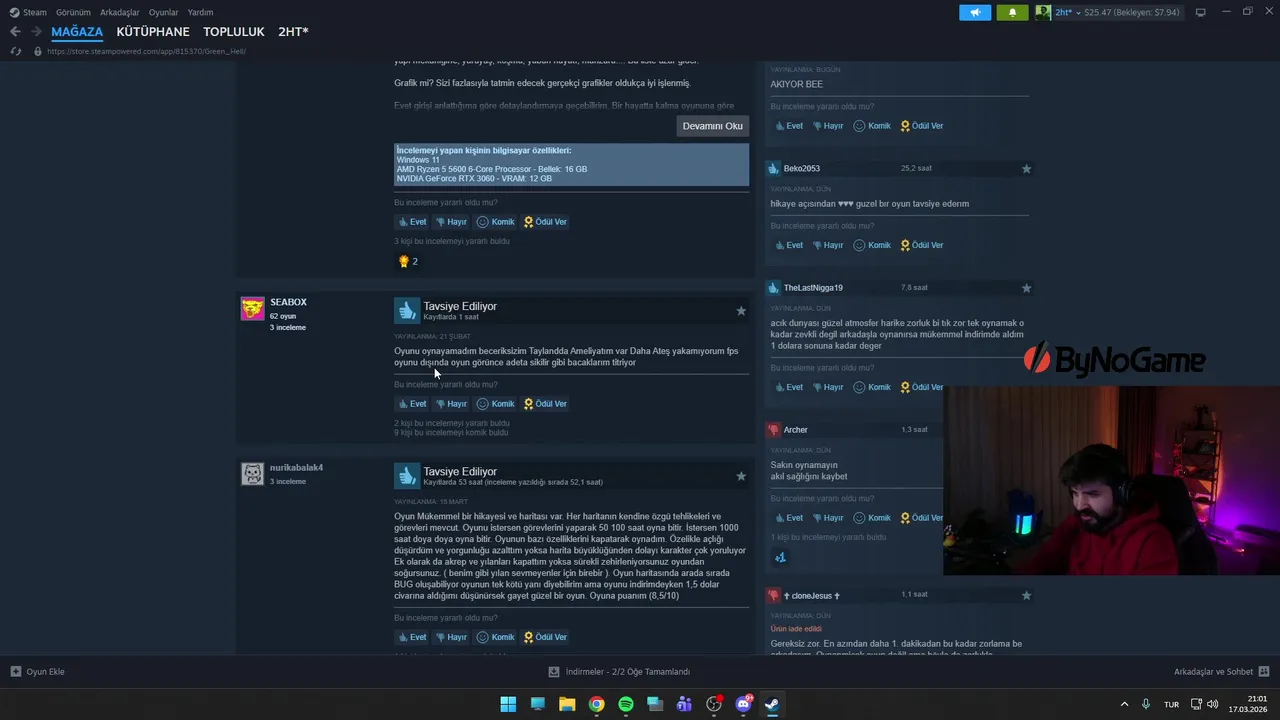Image resolution: width=1280 pixels, height=720 pixels.
Task: Open the Oyunlar menu
Action: 163,12
